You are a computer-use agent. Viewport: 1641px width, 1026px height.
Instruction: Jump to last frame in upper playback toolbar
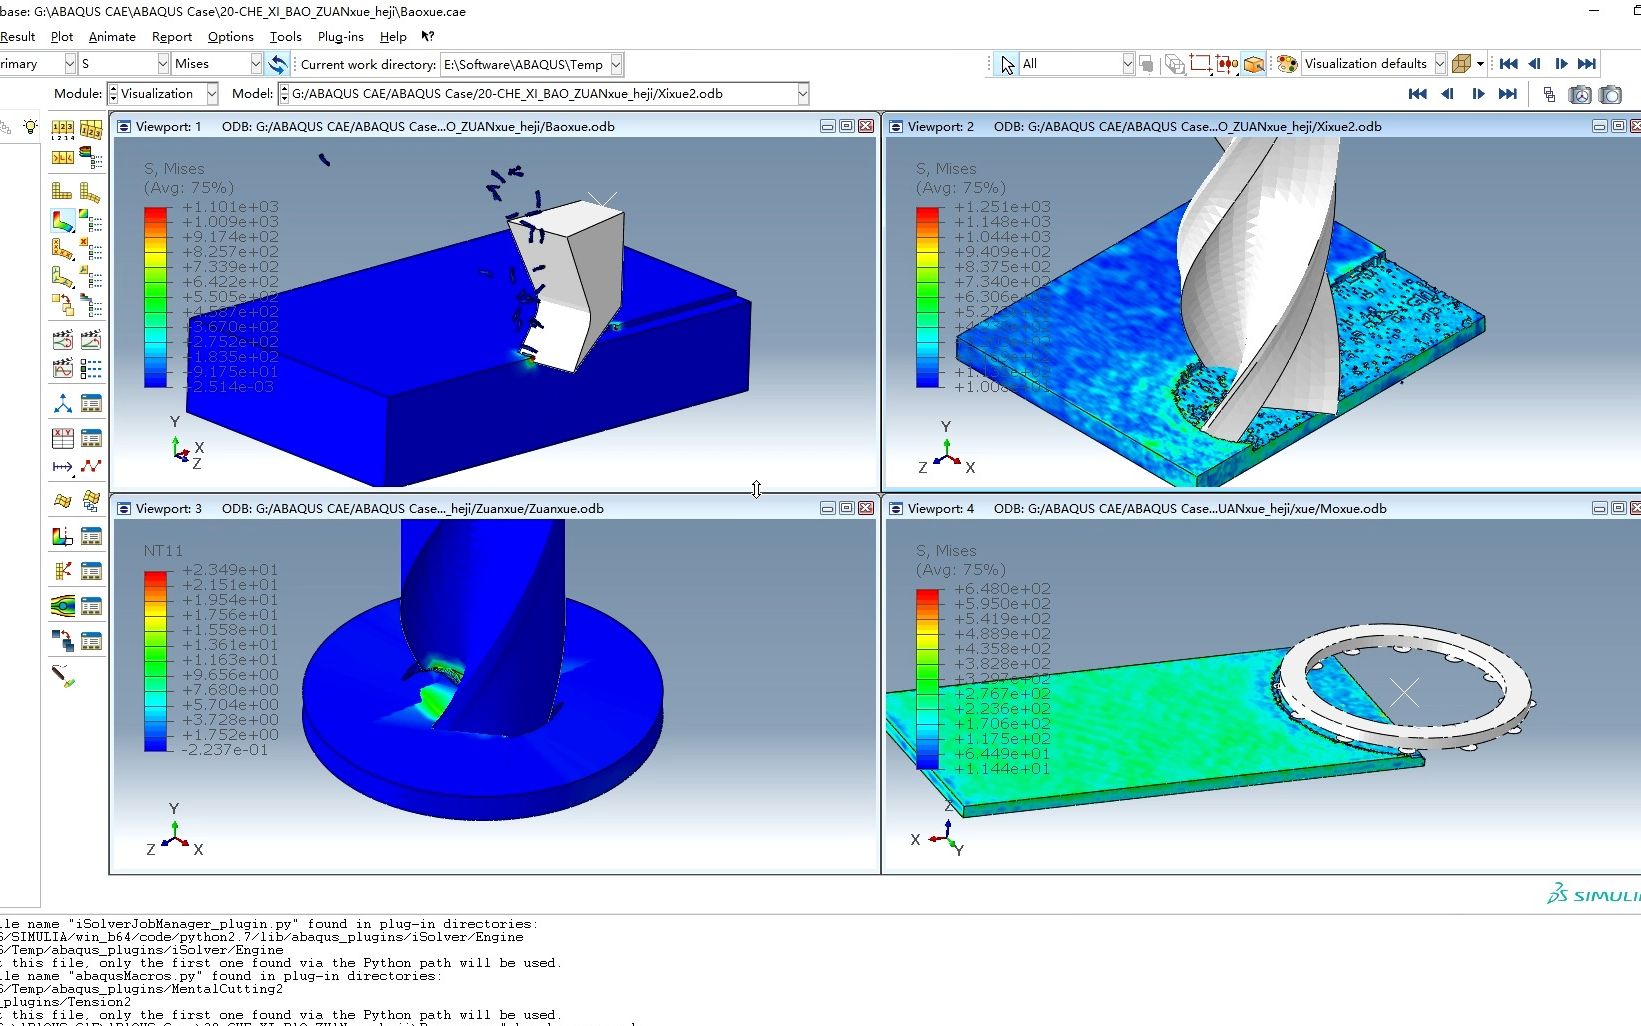[x=1587, y=64]
